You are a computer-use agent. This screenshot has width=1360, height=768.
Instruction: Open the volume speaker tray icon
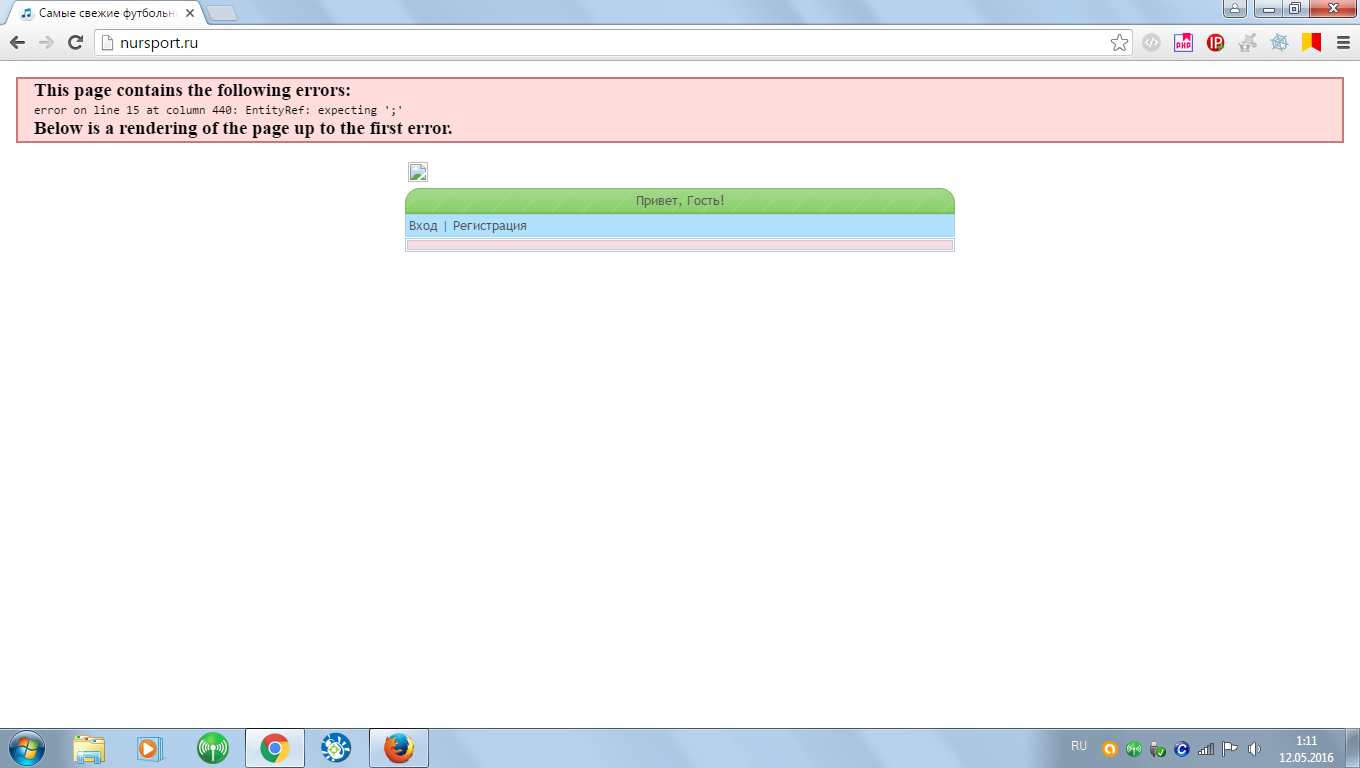pyautogui.click(x=1254, y=748)
